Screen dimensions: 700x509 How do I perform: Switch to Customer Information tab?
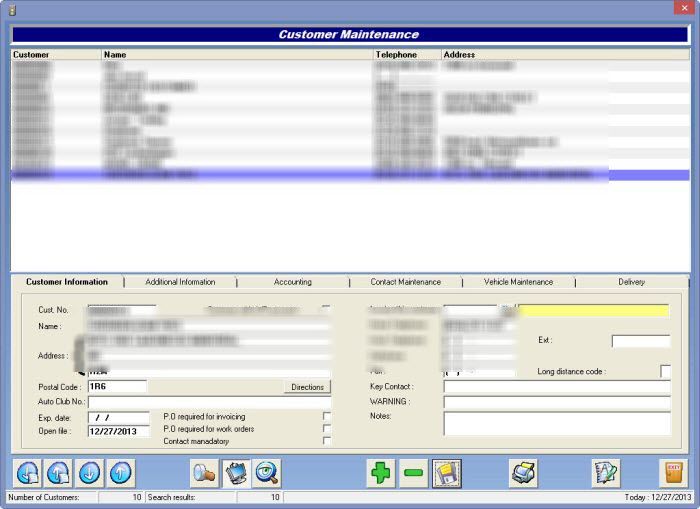click(67, 282)
